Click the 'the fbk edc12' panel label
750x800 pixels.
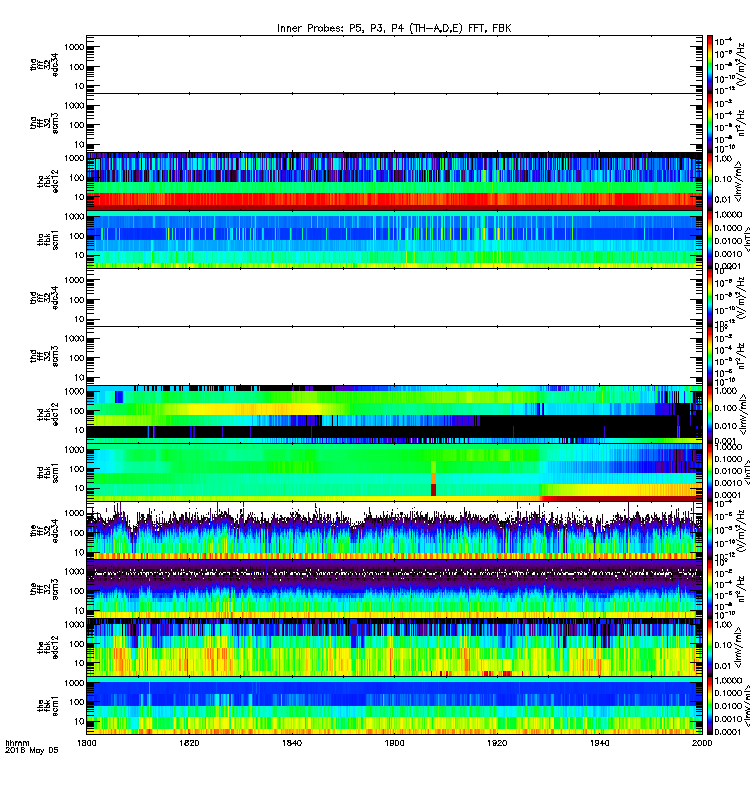click(x=48, y=647)
